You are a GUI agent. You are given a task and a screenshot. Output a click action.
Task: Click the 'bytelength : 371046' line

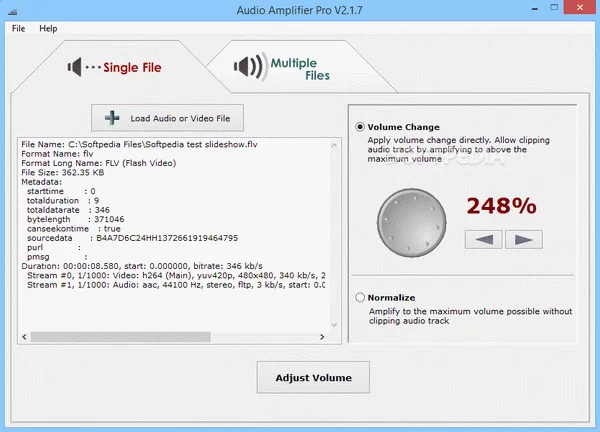[x=75, y=219]
